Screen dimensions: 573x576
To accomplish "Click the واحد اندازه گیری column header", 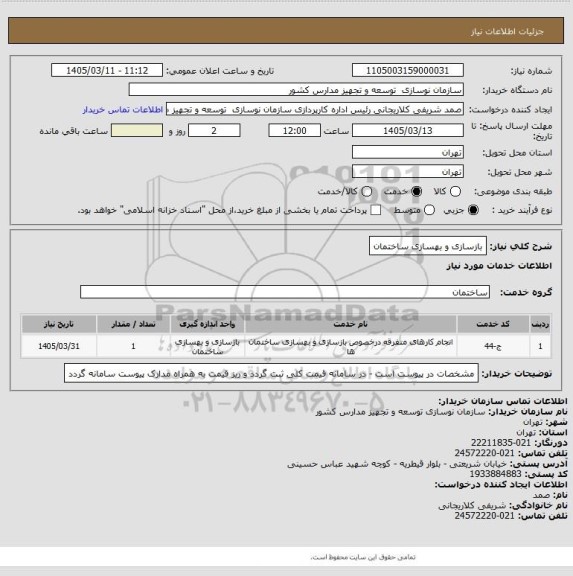I will pos(208,324).
